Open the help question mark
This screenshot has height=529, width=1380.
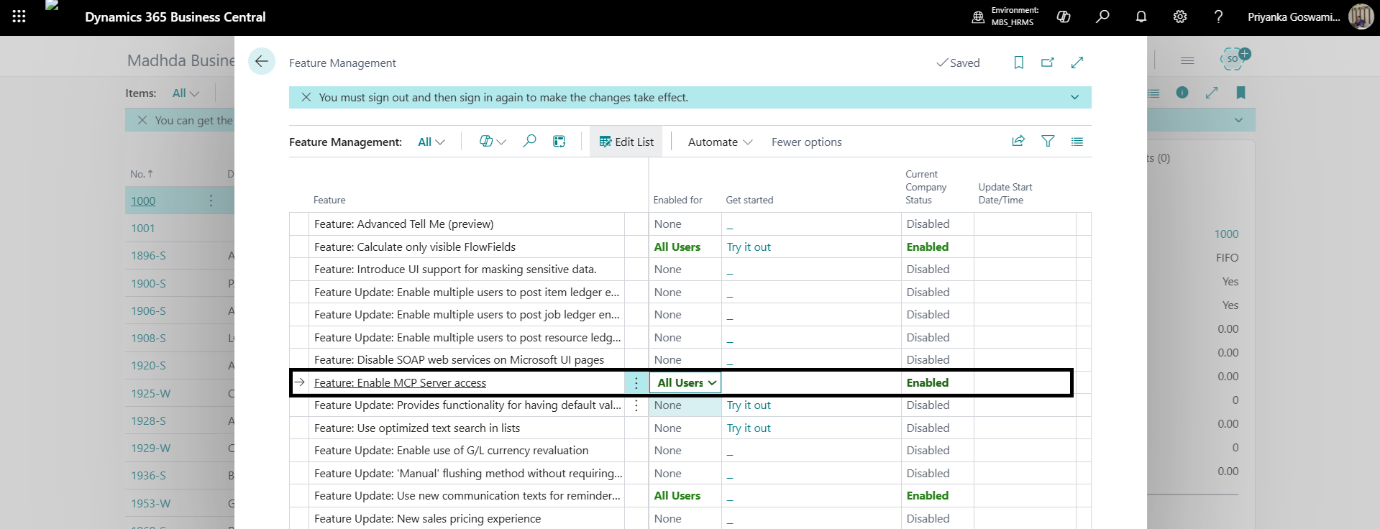(1218, 17)
